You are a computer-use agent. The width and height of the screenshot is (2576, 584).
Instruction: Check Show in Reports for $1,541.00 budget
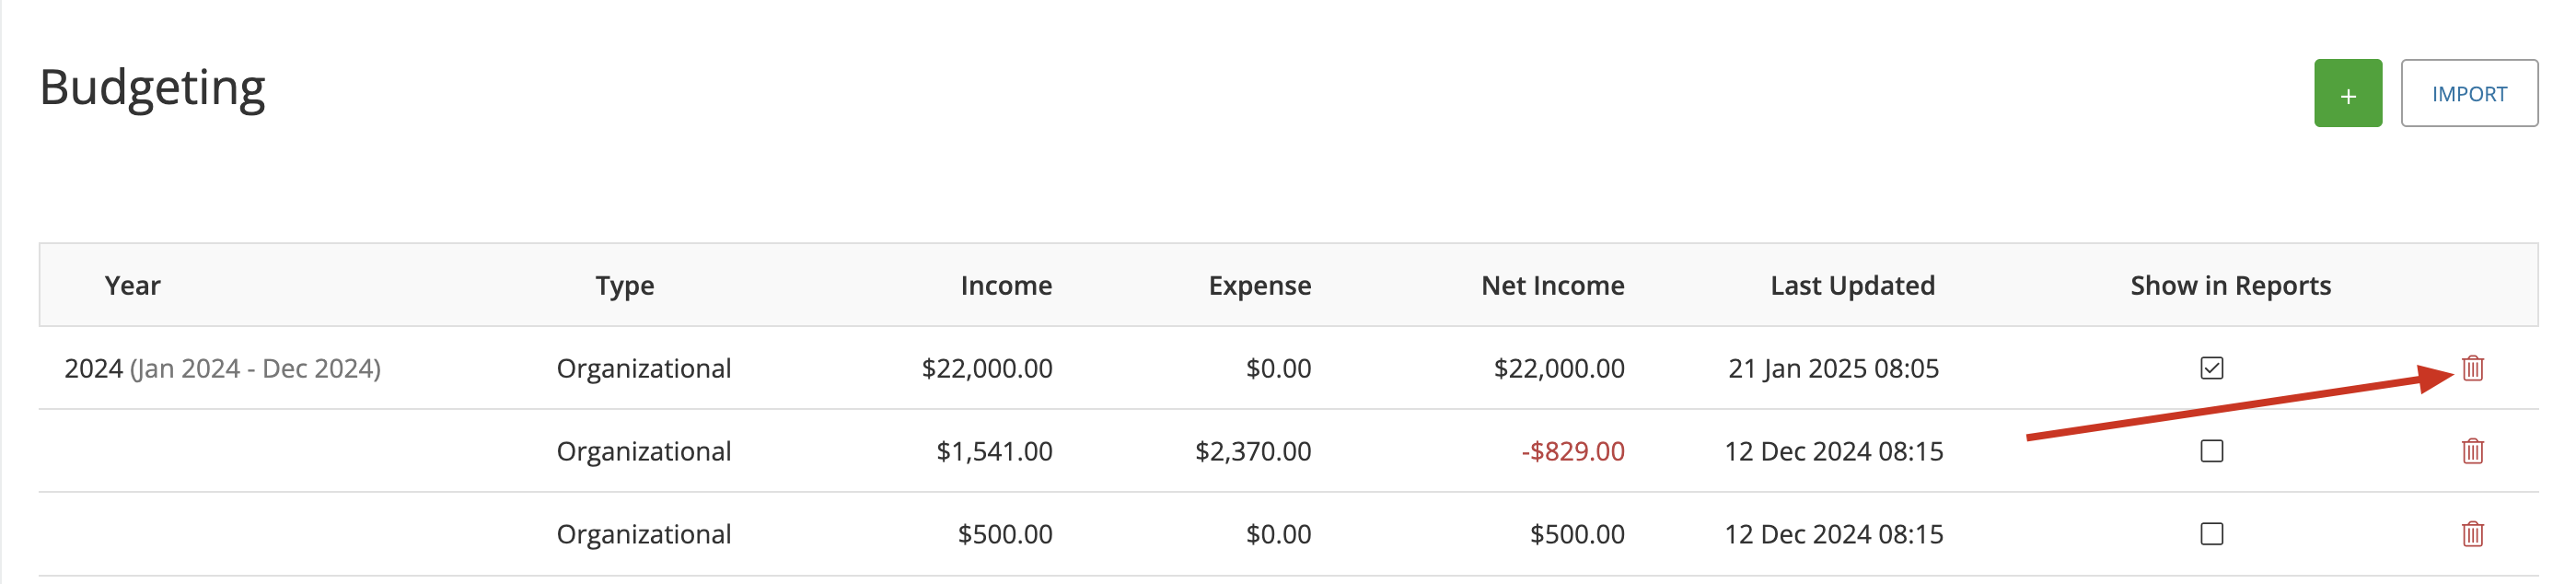coord(2211,451)
